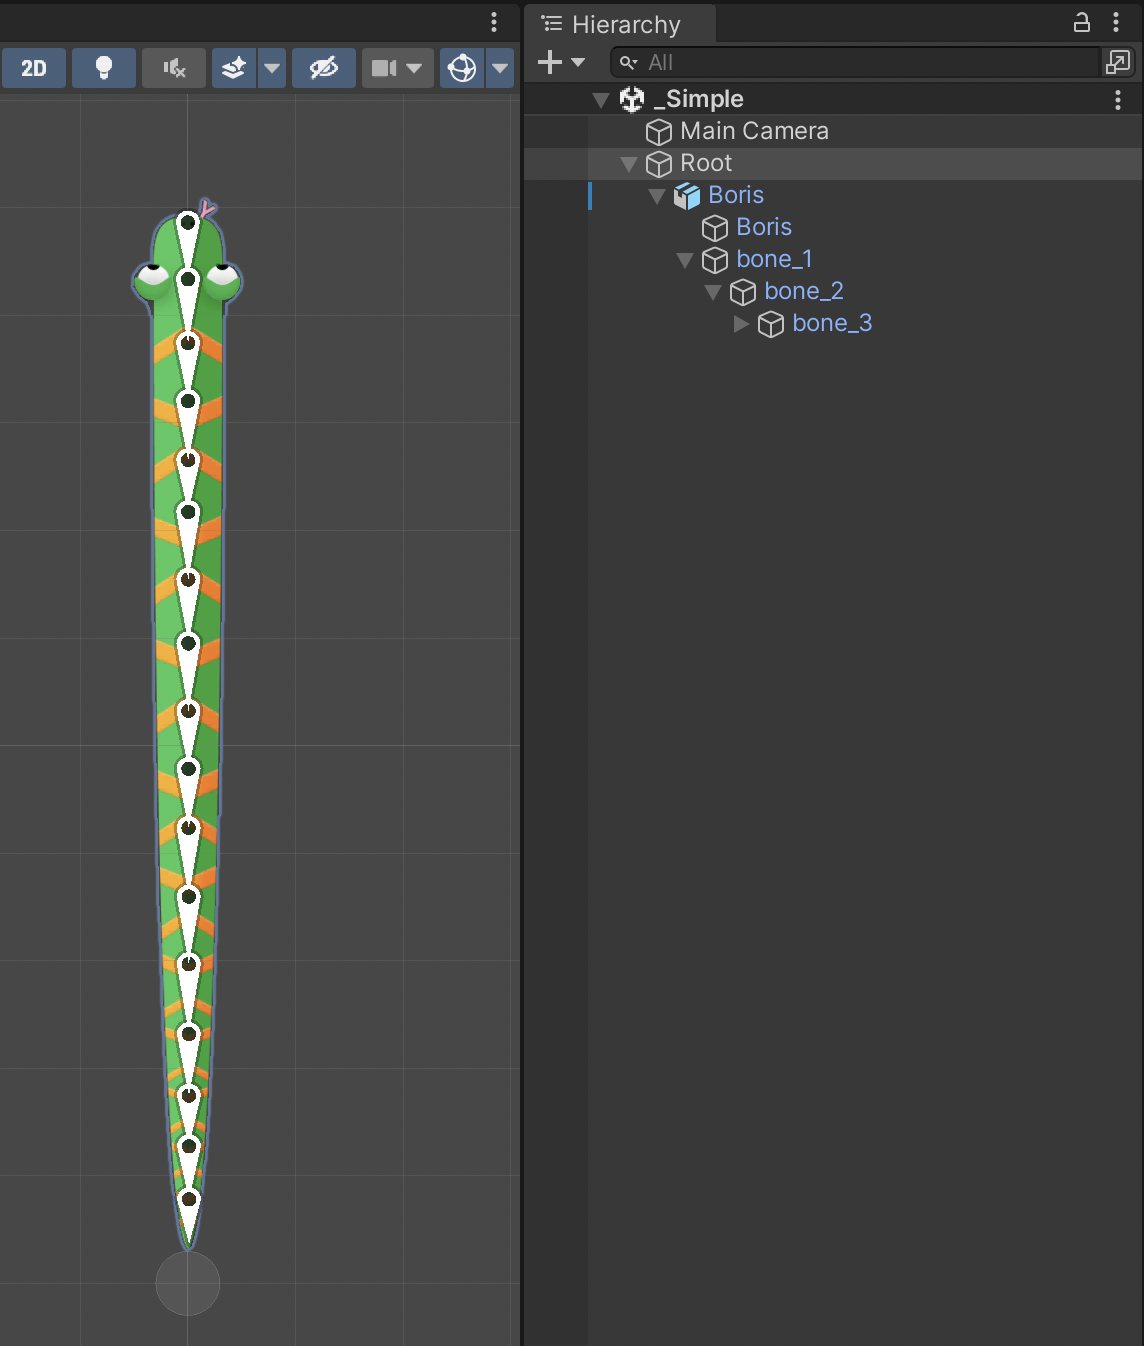Toggle scene visibility of hidden objects
Viewport: 1144px width, 1346px height.
pyautogui.click(x=323, y=68)
